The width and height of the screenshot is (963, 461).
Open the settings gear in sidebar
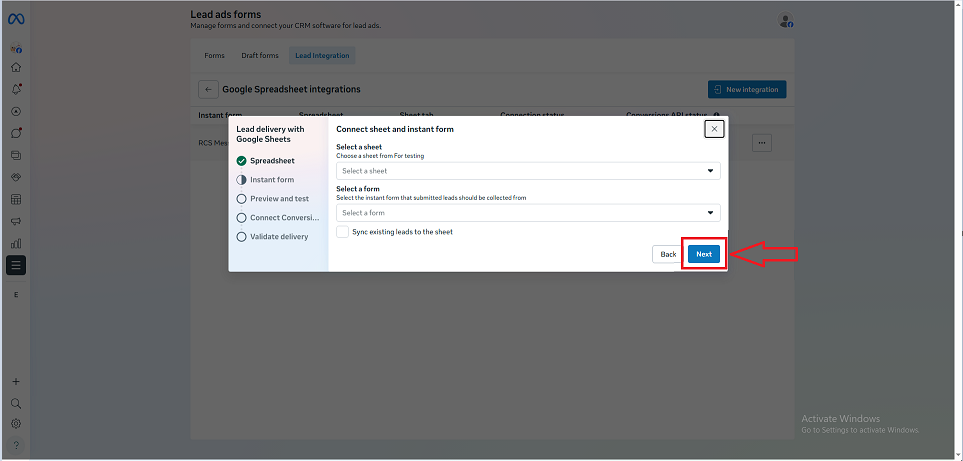coord(16,423)
